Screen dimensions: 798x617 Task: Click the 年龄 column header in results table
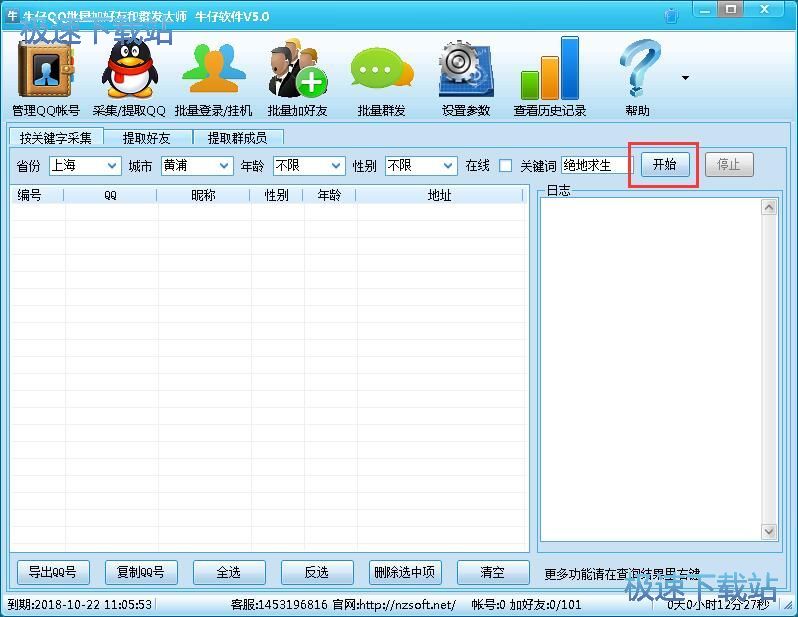click(x=329, y=195)
